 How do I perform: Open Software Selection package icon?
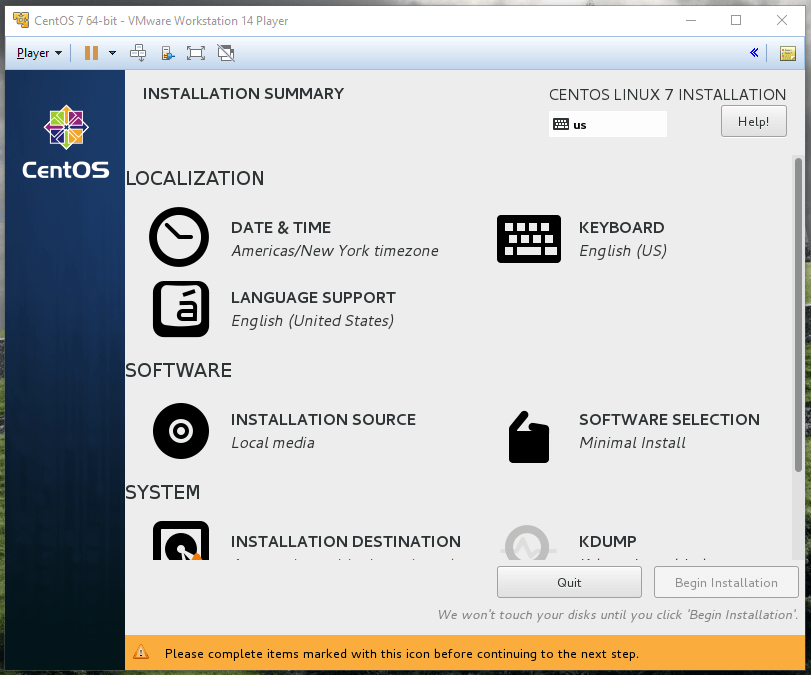click(x=529, y=437)
